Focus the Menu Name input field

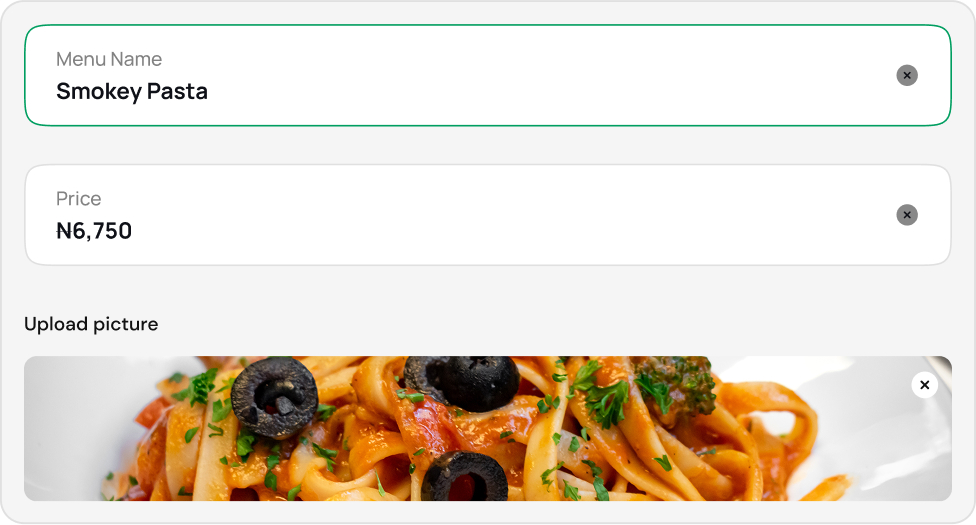[488, 75]
